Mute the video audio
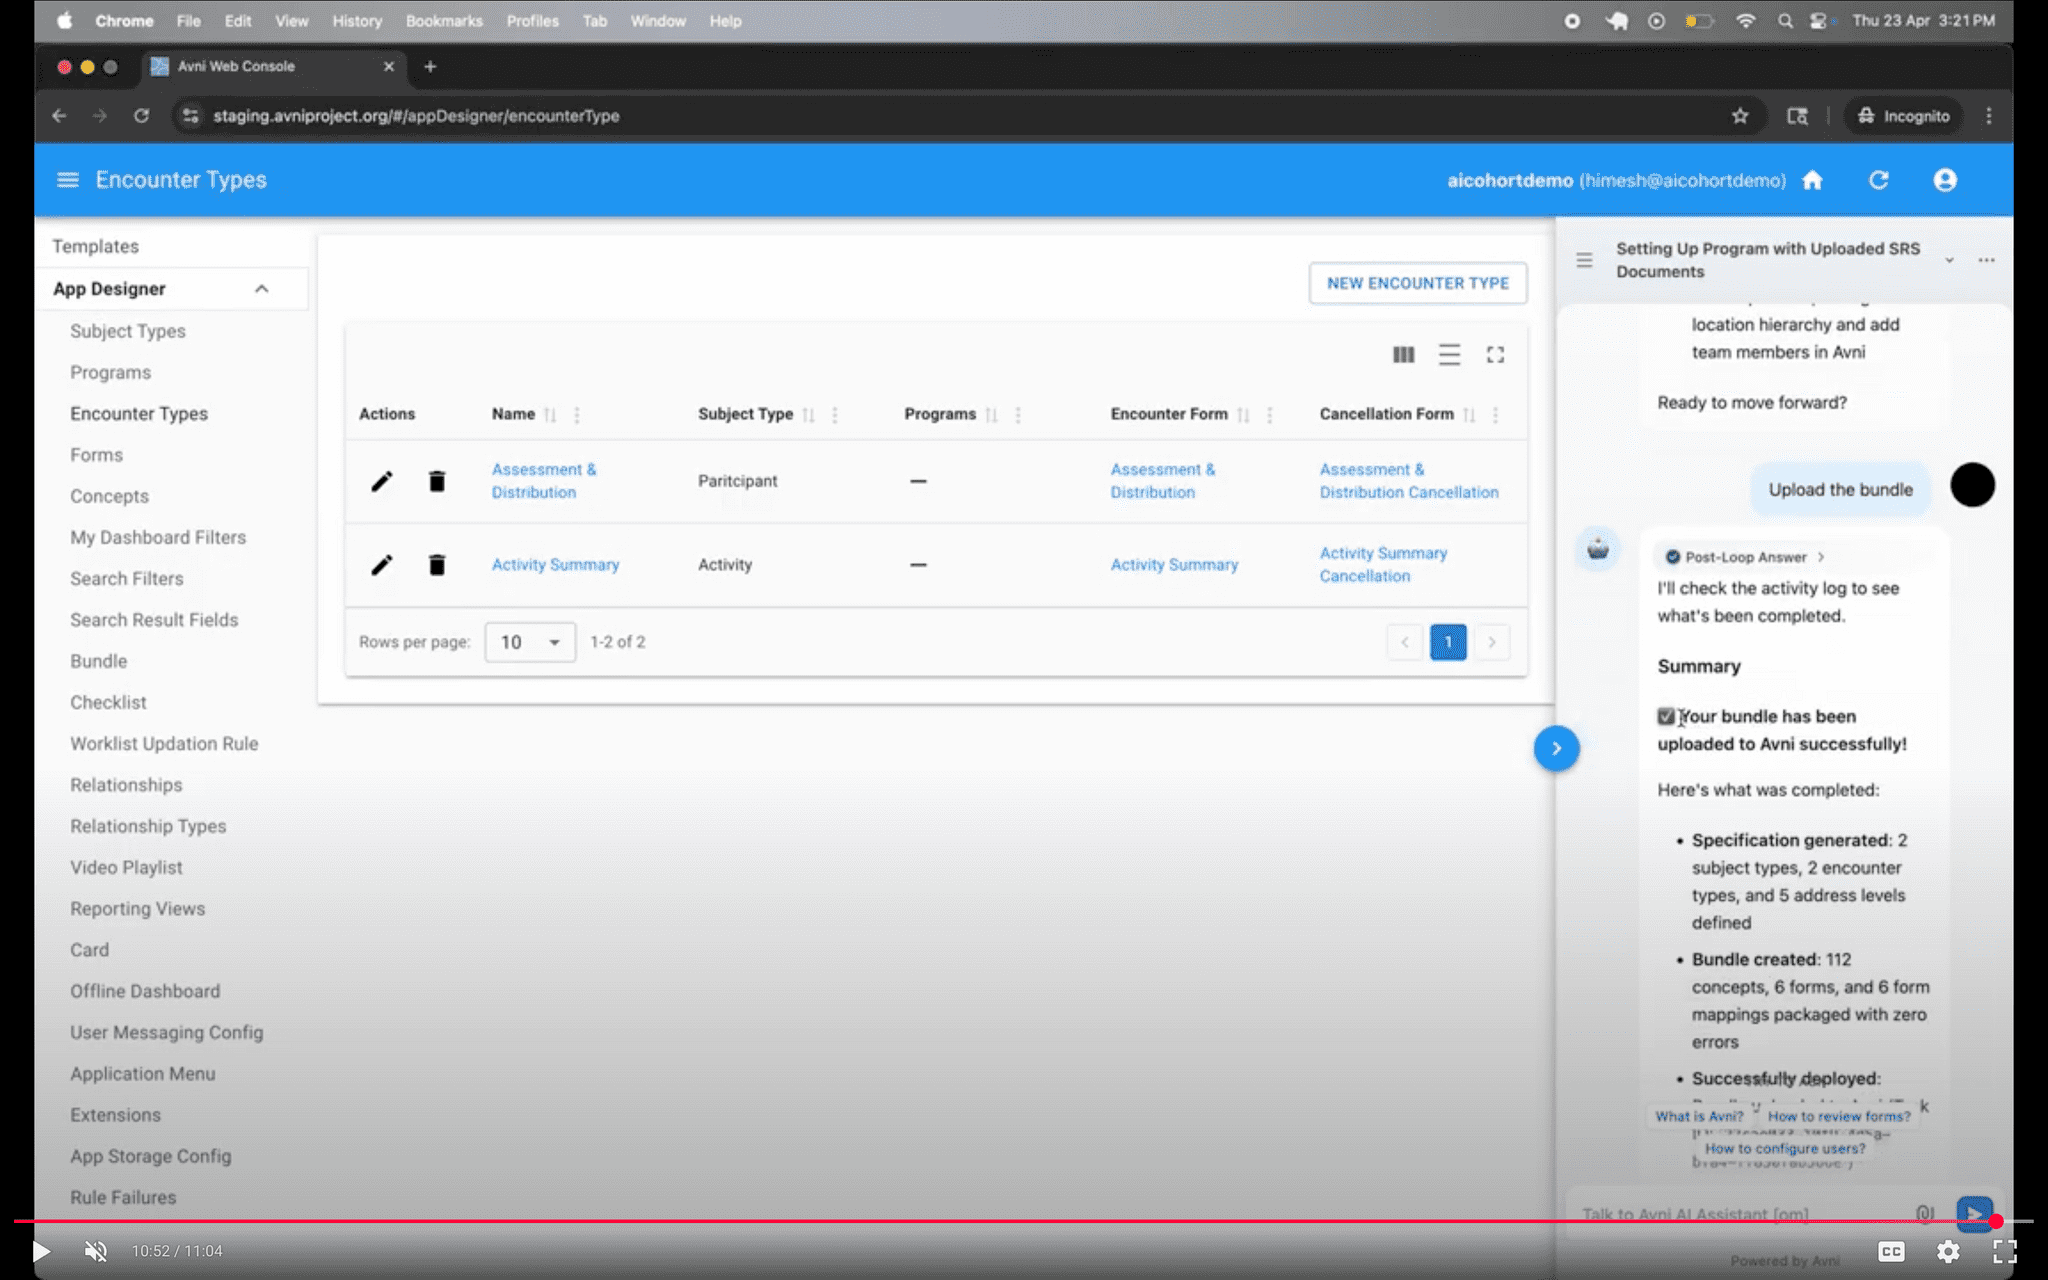Image resolution: width=2048 pixels, height=1280 pixels. 96,1251
